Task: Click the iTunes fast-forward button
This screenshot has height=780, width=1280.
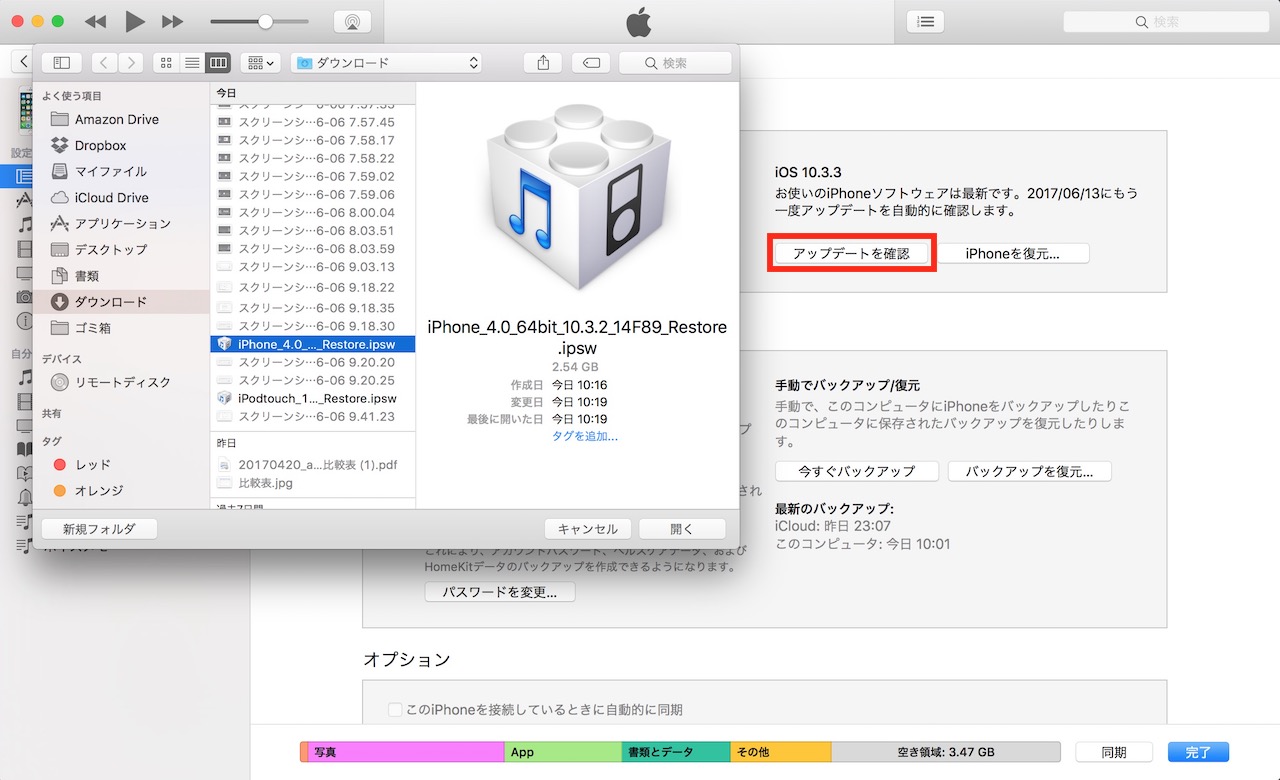Action: [x=172, y=21]
